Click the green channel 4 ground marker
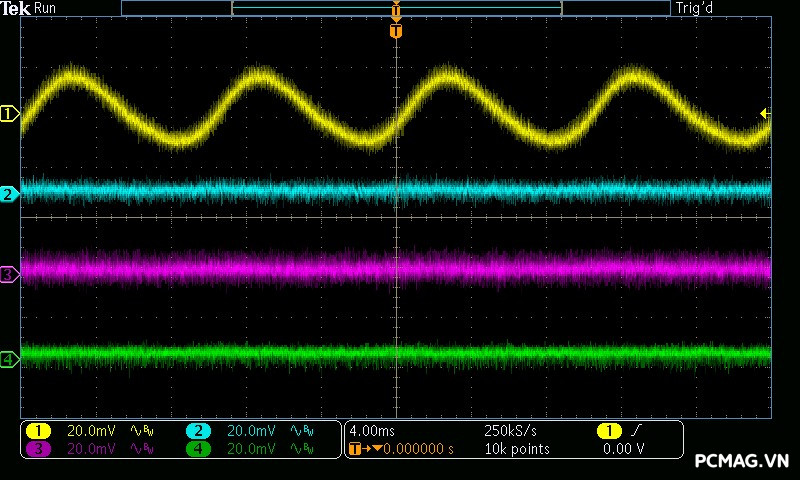The width and height of the screenshot is (800, 480). point(9,359)
